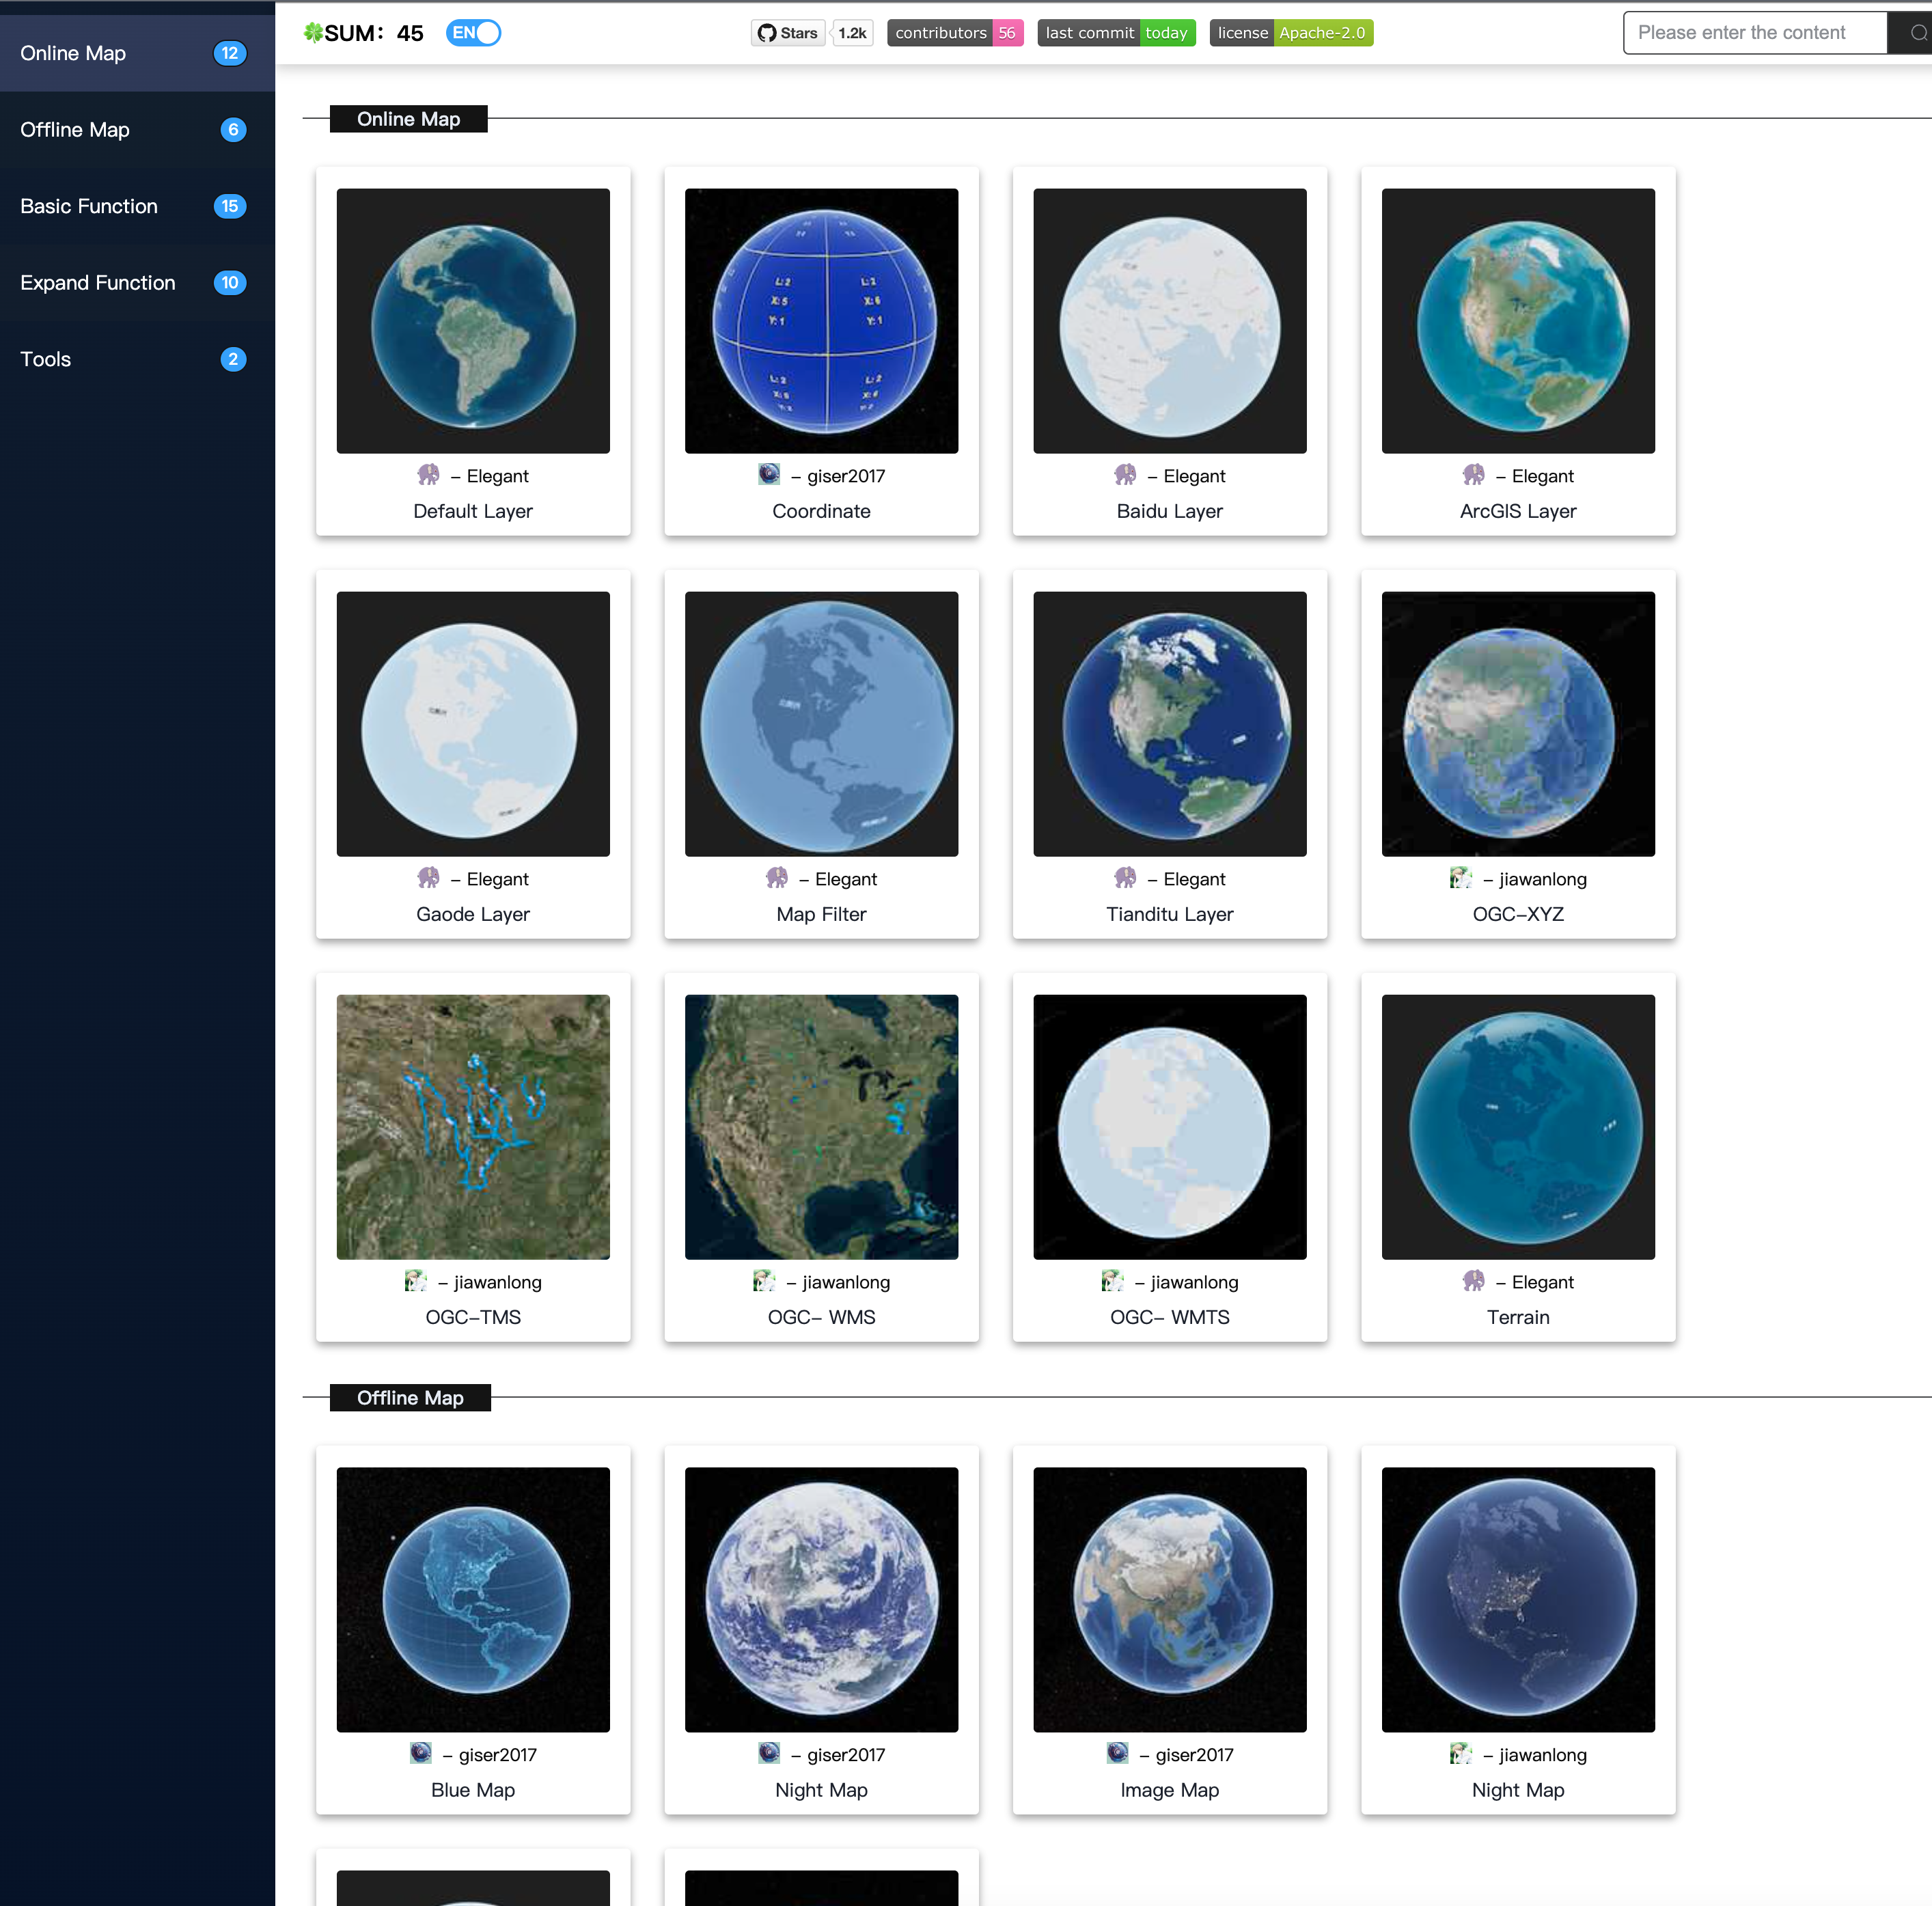Click Elegant avatar on Tianditu Layer card

1125,878
